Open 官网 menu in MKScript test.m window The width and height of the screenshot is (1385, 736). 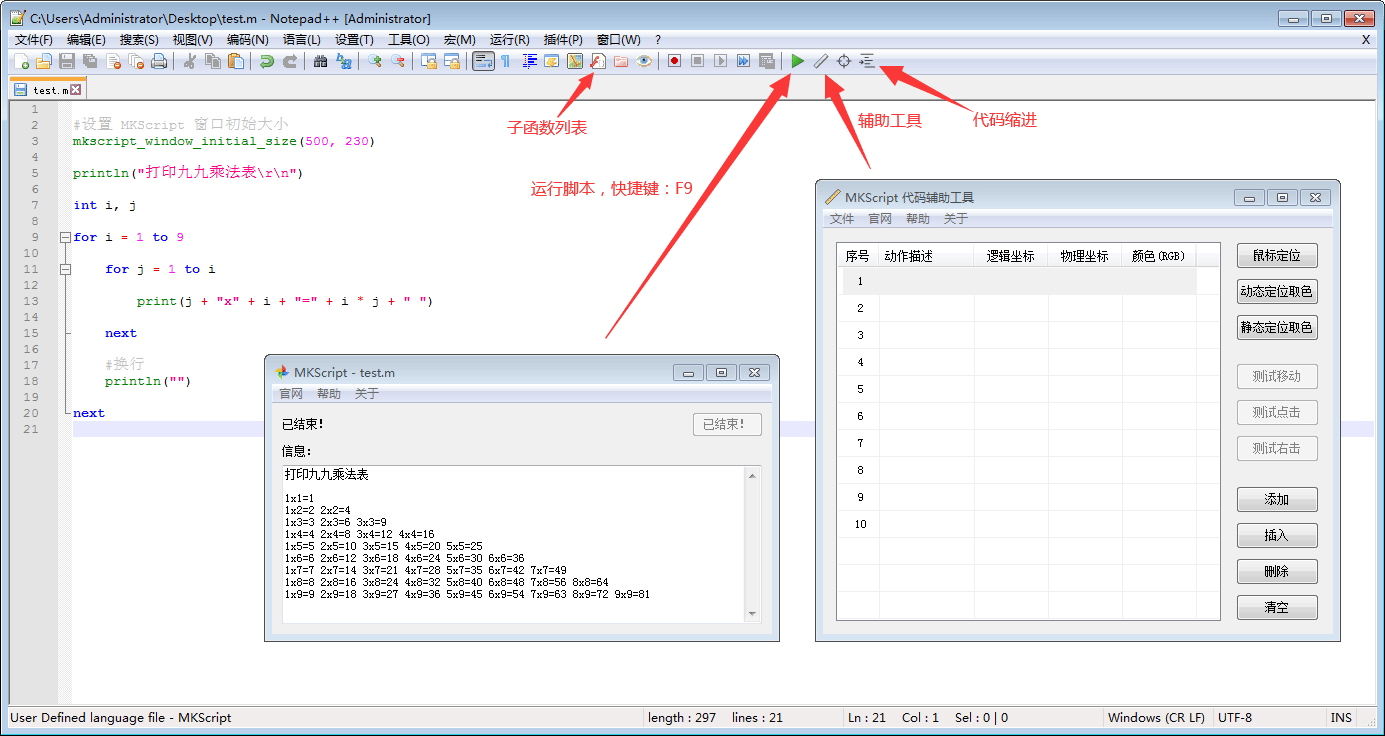coord(291,394)
